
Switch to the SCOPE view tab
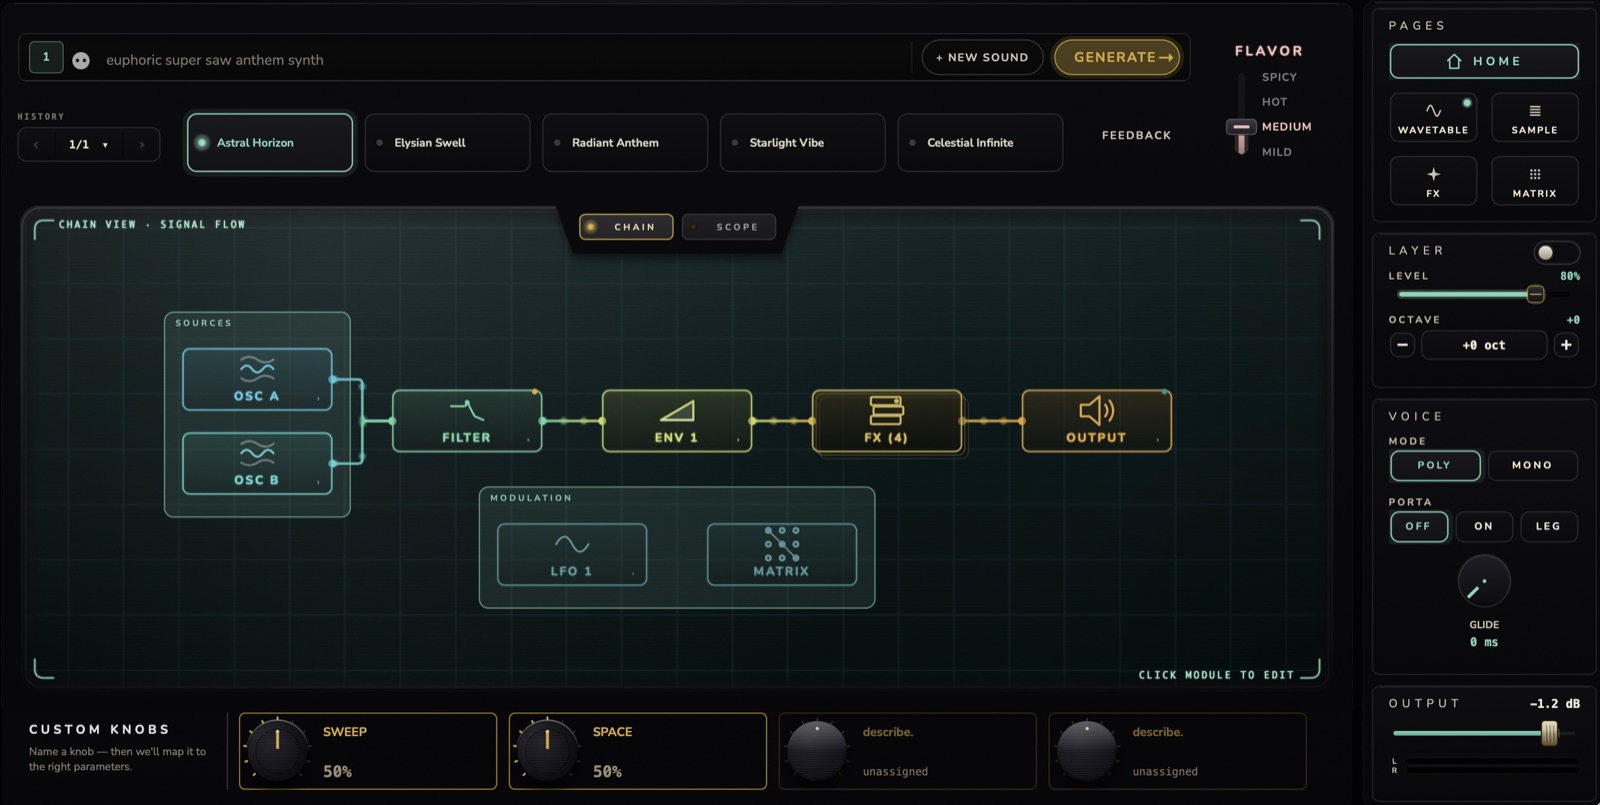pos(729,227)
